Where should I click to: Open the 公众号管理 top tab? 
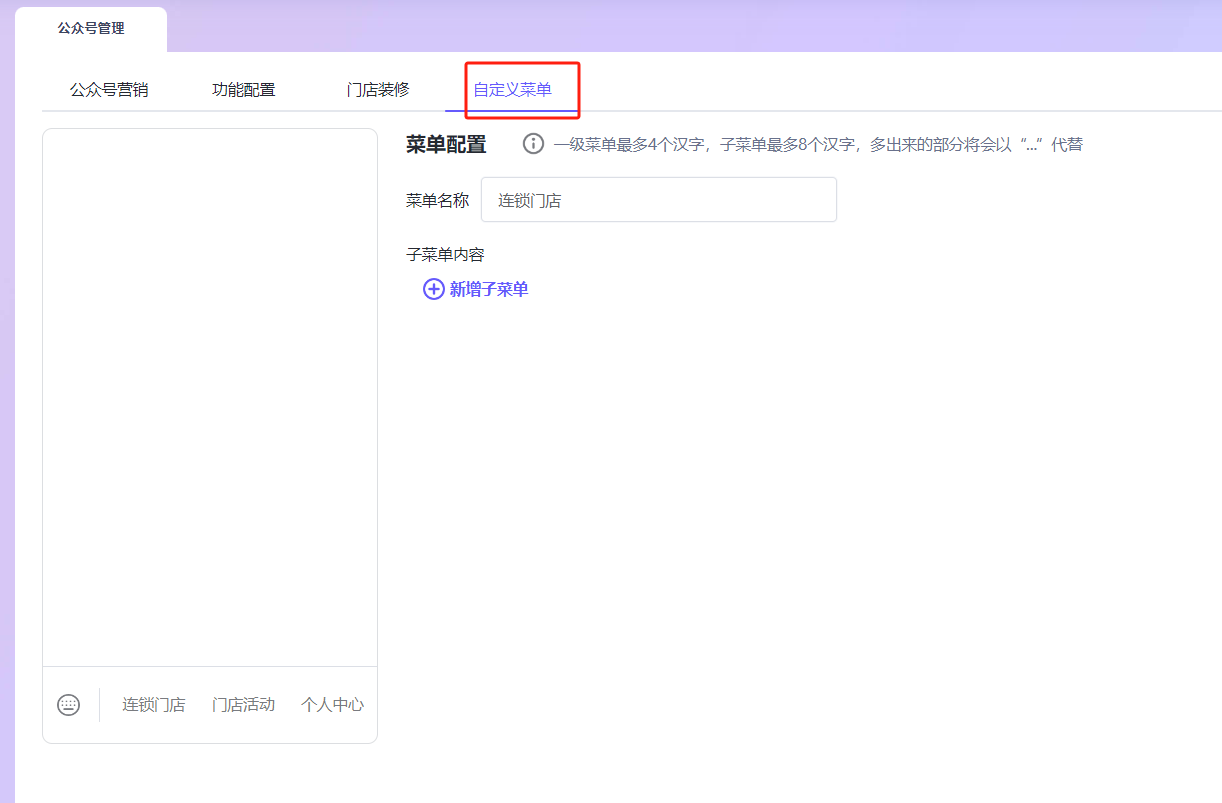point(91,28)
